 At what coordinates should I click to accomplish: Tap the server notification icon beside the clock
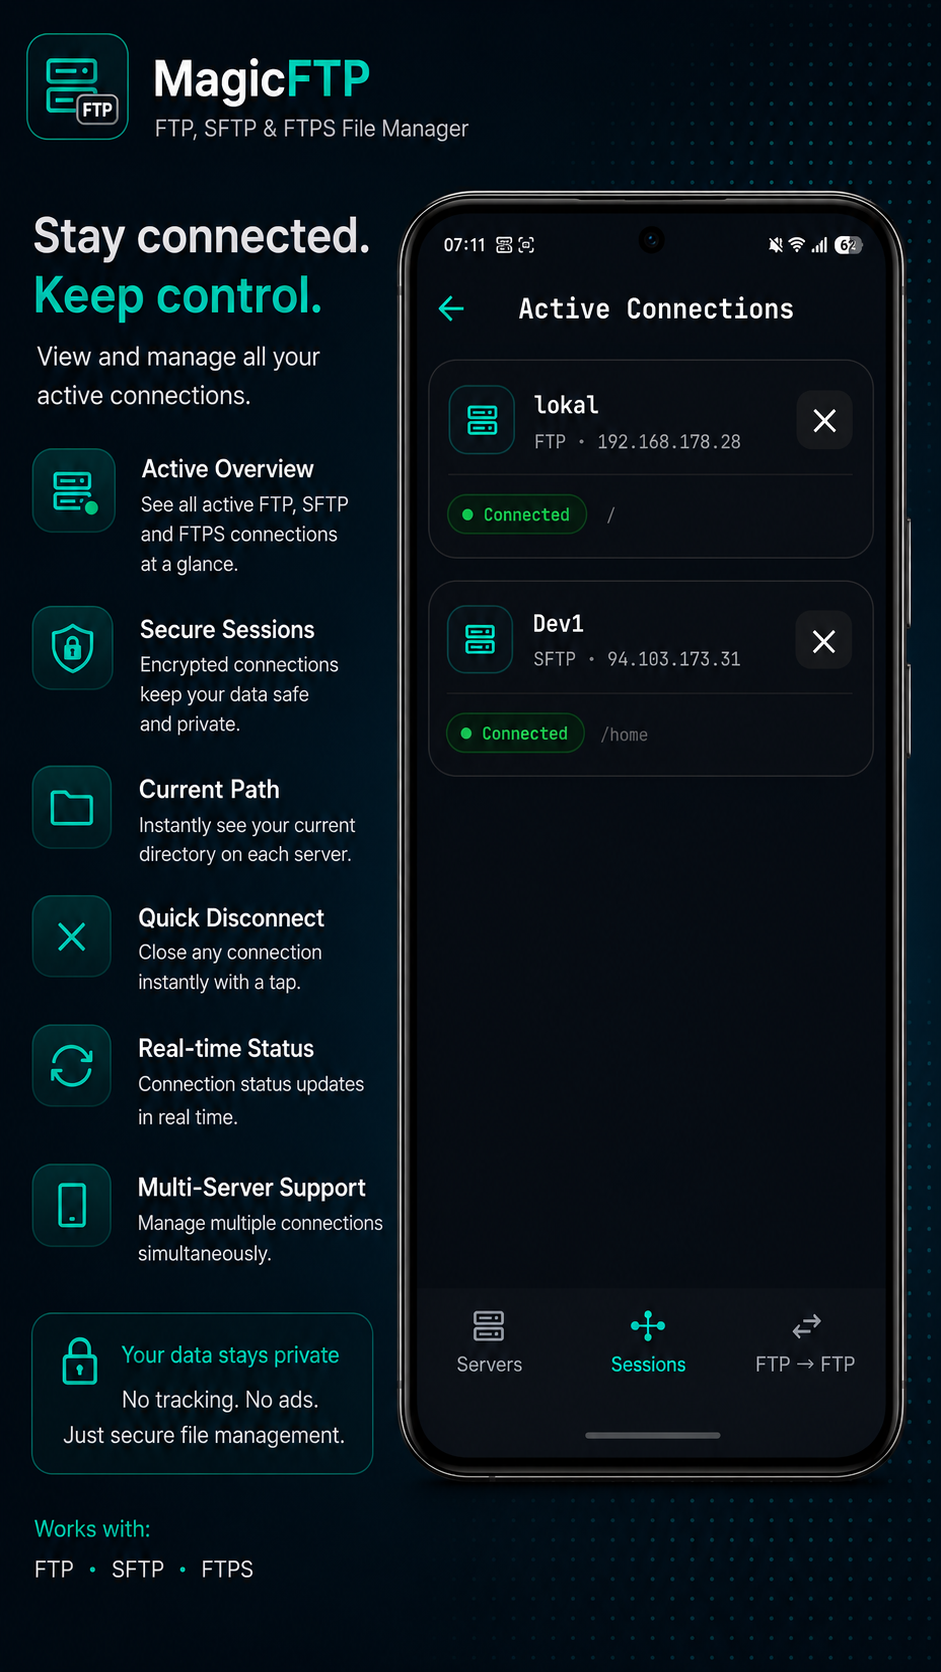point(504,245)
